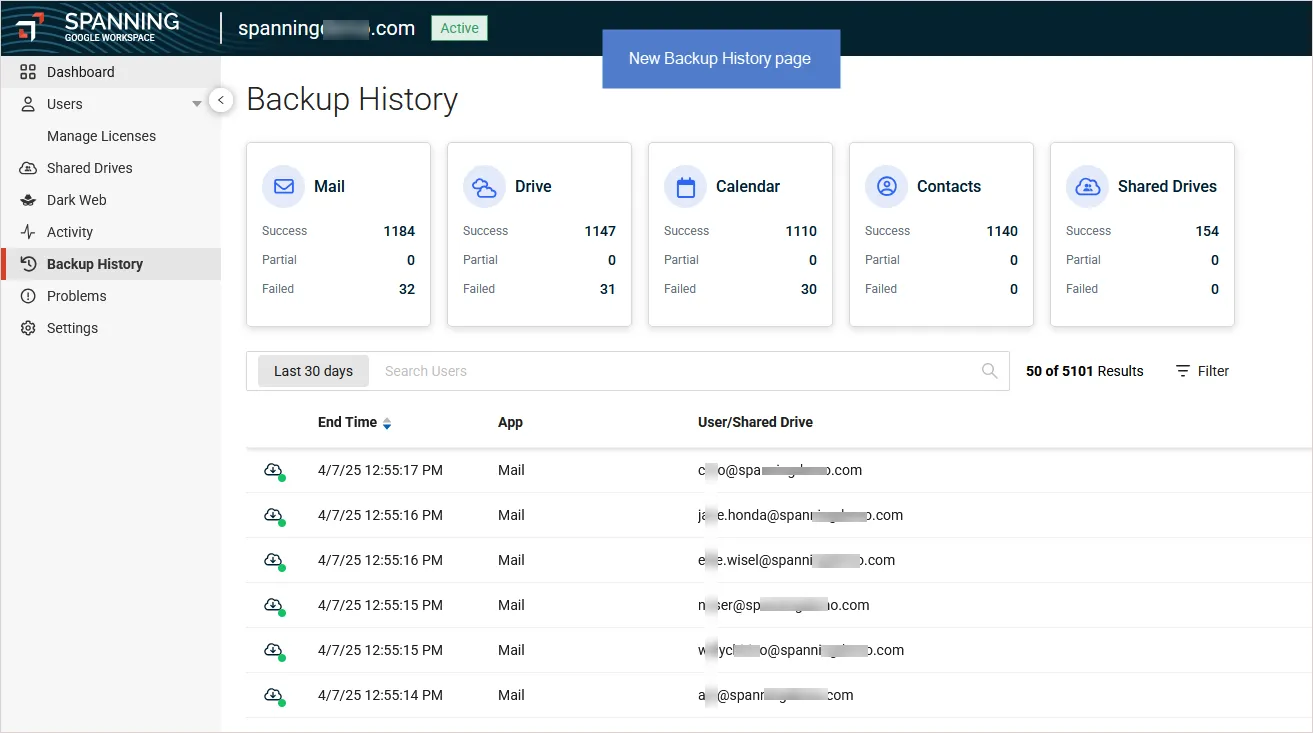Open the Last 30 days date range
This screenshot has height=733, width=1313.
pos(313,371)
